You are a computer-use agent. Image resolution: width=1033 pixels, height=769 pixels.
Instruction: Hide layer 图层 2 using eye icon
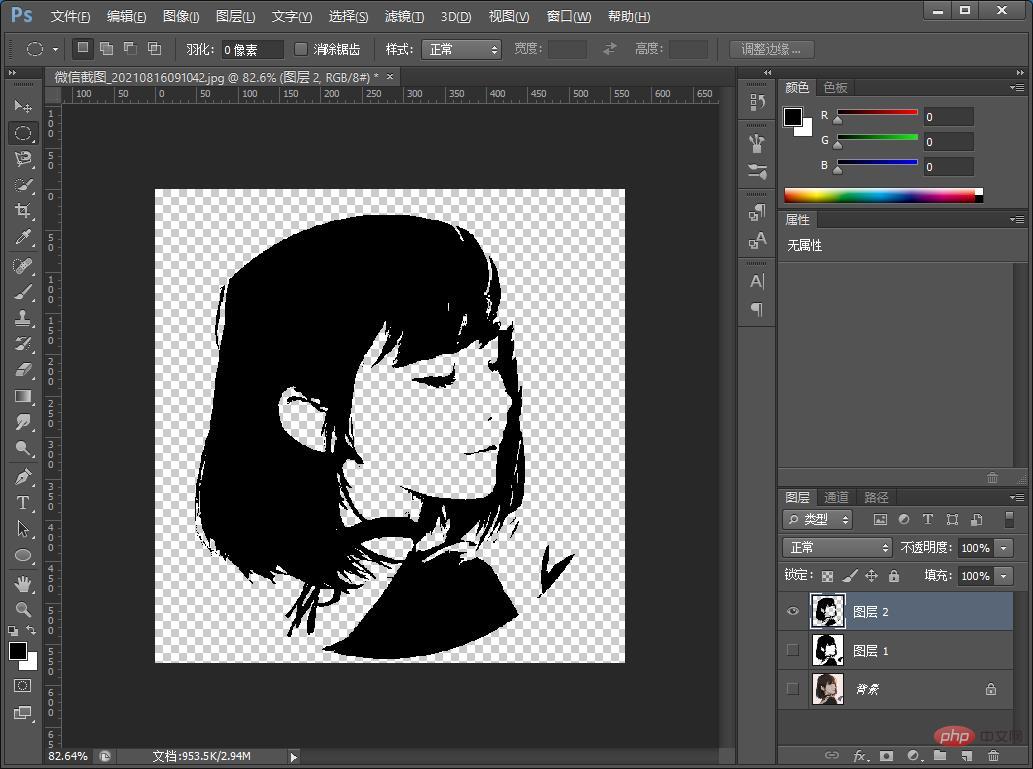coord(793,611)
